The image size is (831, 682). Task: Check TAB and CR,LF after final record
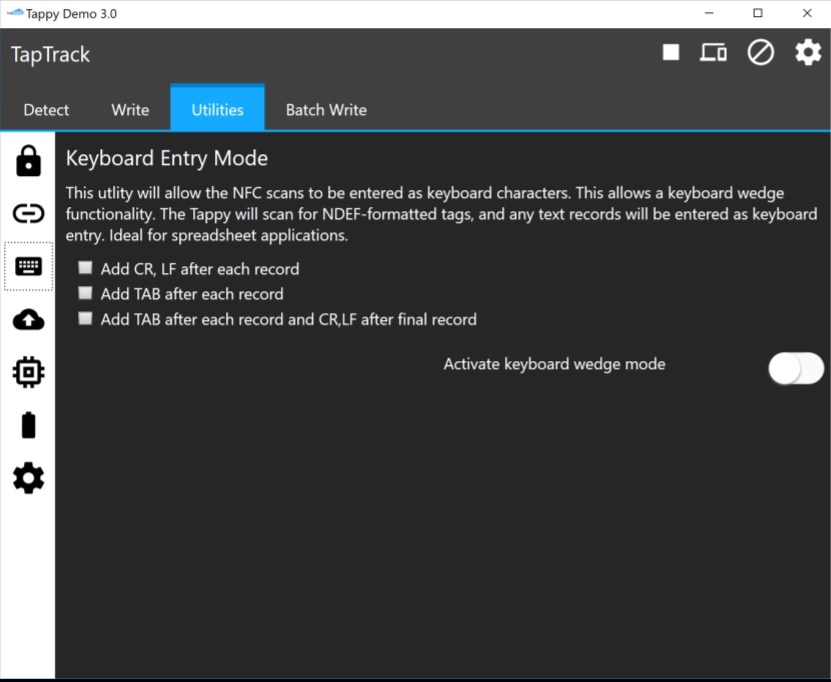(86, 319)
